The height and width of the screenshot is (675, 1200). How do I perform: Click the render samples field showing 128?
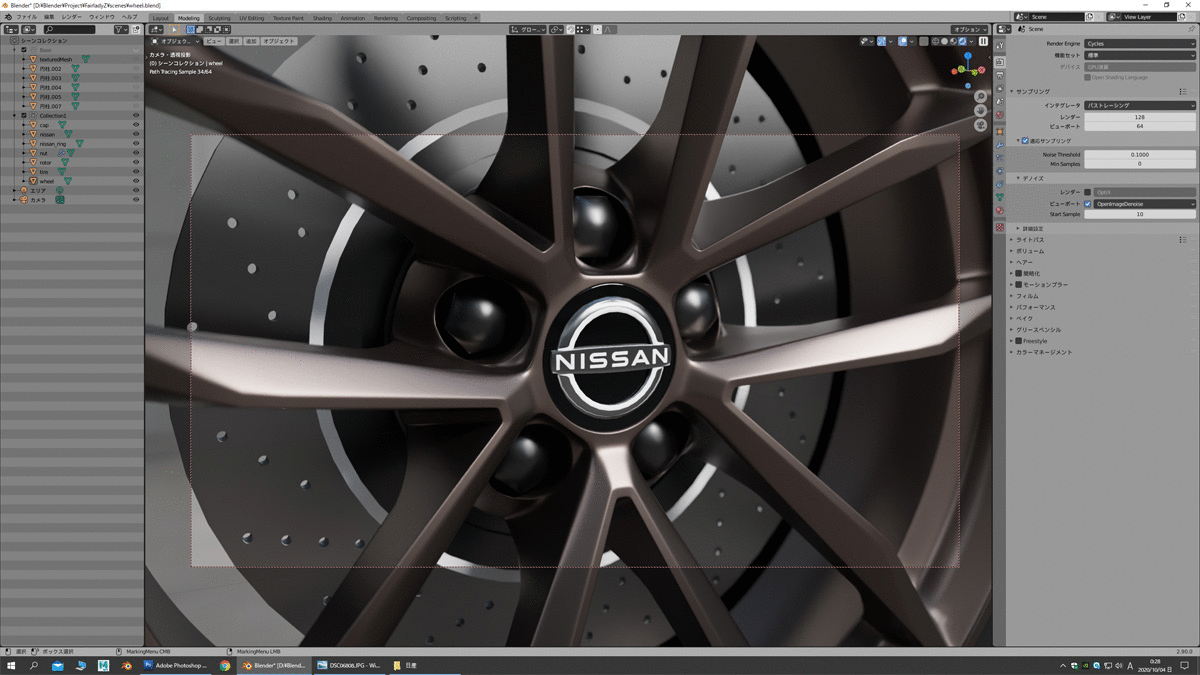coord(1140,117)
